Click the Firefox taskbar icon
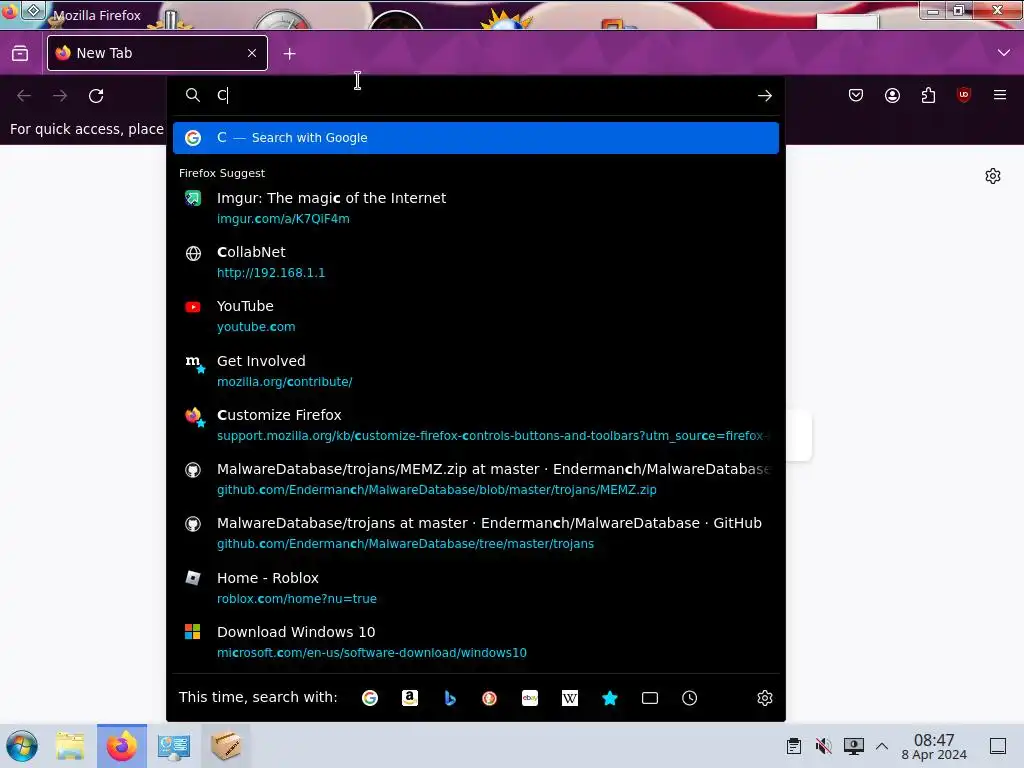 click(x=122, y=746)
